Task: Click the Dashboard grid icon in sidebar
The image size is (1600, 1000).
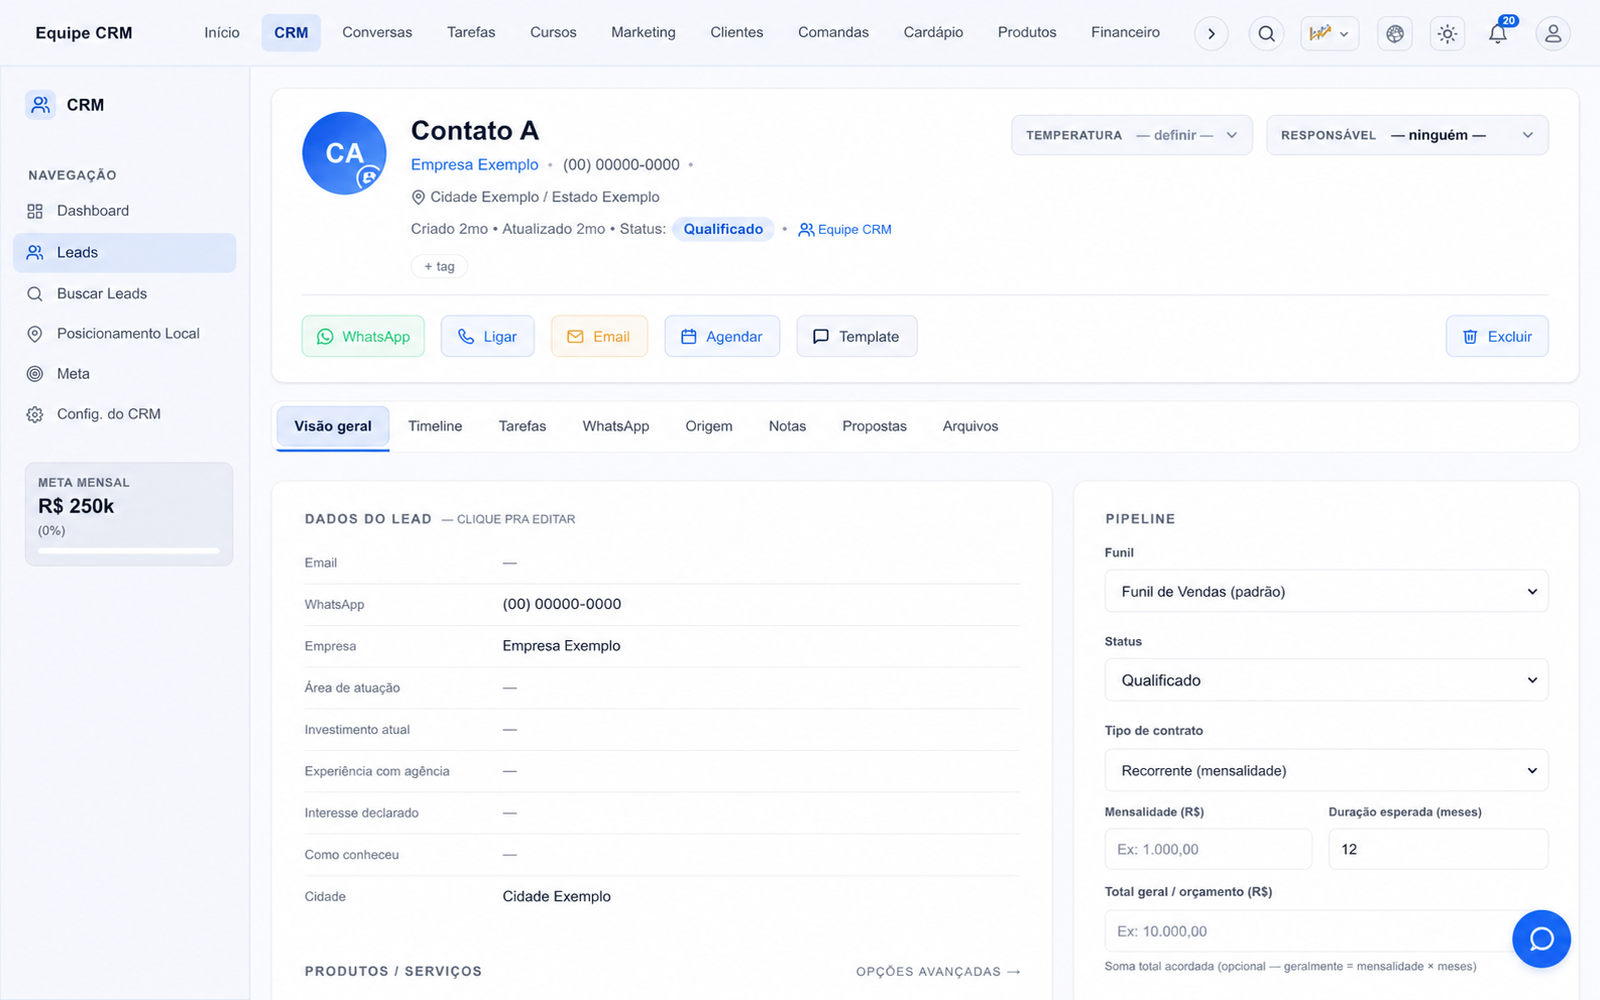Action: [x=35, y=211]
